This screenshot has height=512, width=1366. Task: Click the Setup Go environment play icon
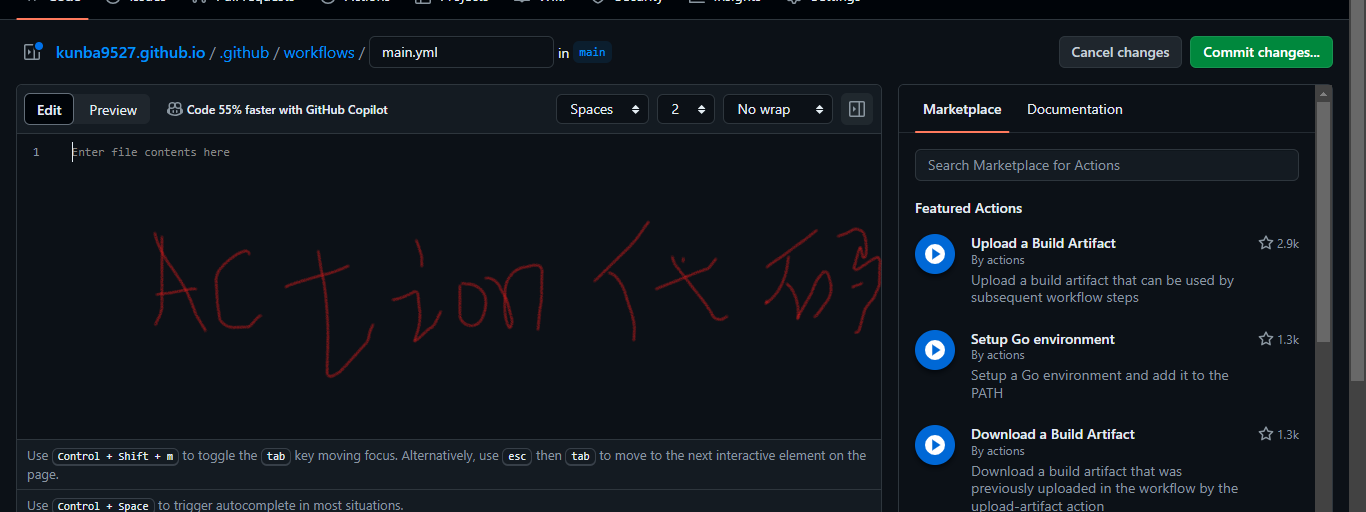pyautogui.click(x=934, y=350)
